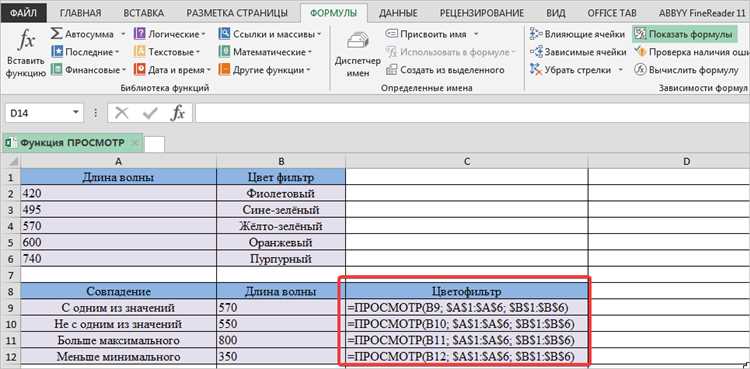The height and width of the screenshot is (369, 750).
Task: Open the Текстовые functions icon
Action: (x=140, y=52)
